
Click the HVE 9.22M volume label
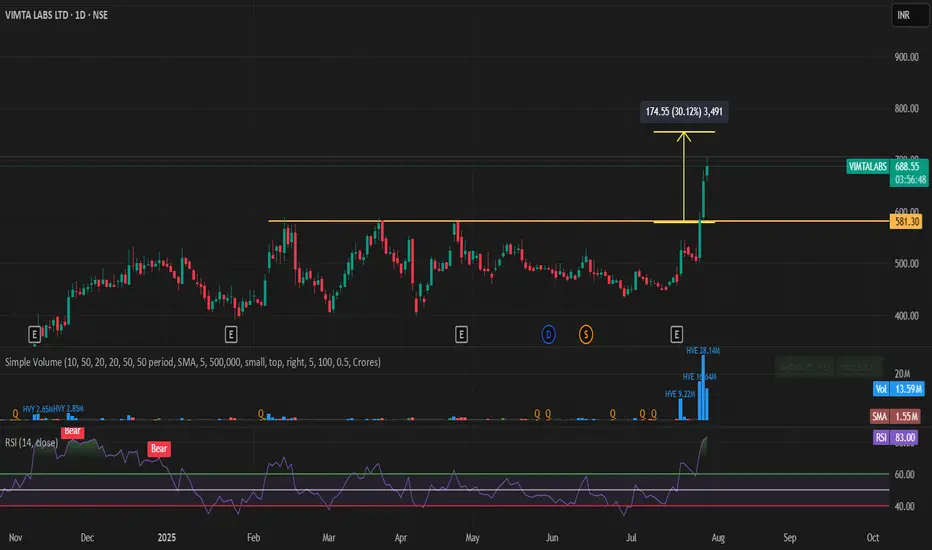tap(680, 394)
